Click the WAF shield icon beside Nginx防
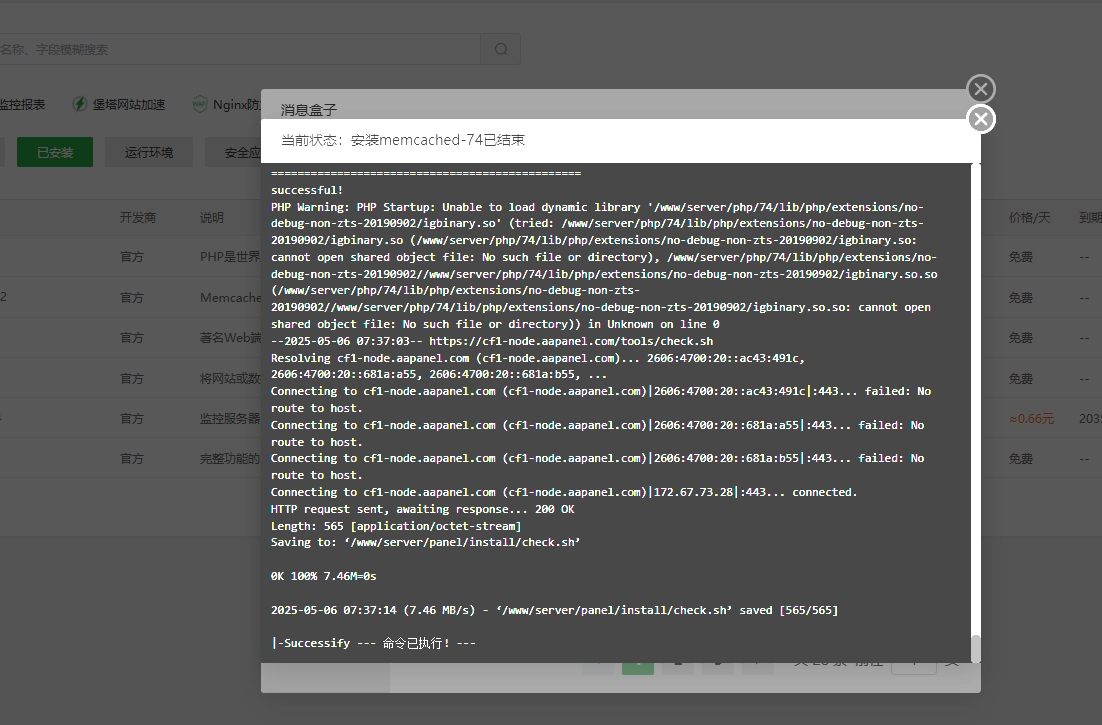 coord(200,104)
